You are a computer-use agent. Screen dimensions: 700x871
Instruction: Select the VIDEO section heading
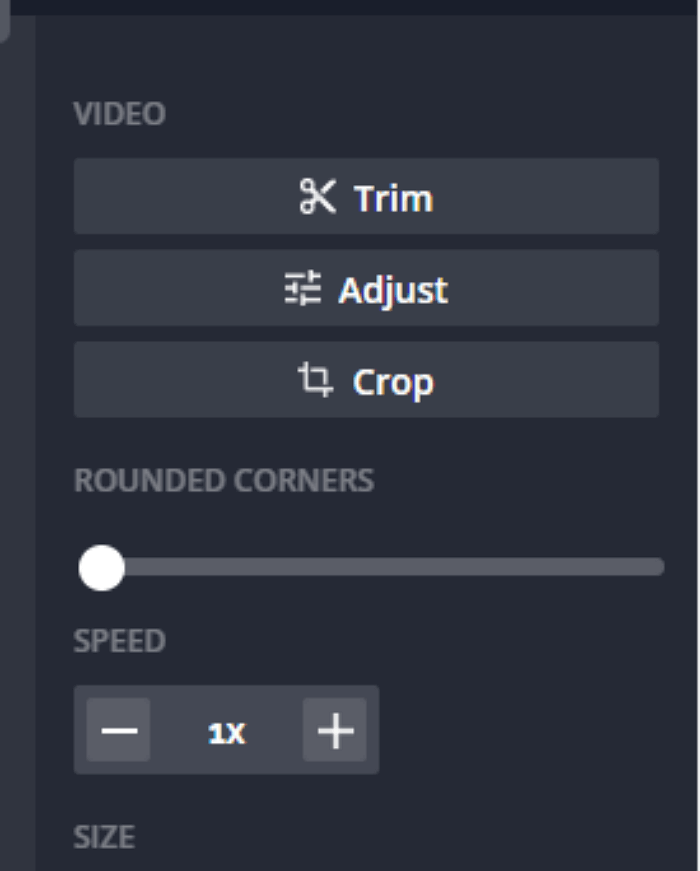pyautogui.click(x=119, y=114)
